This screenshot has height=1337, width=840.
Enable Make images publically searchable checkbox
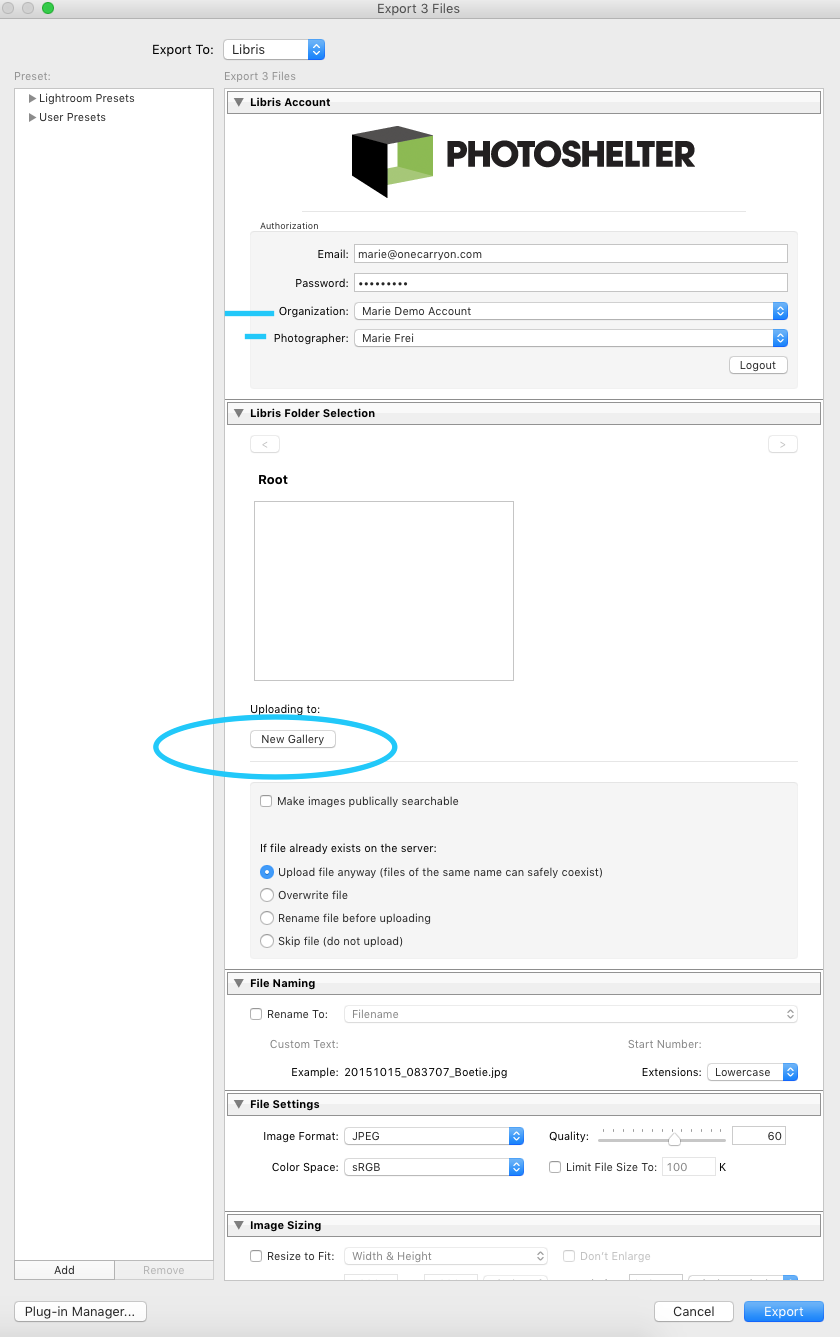[266, 801]
